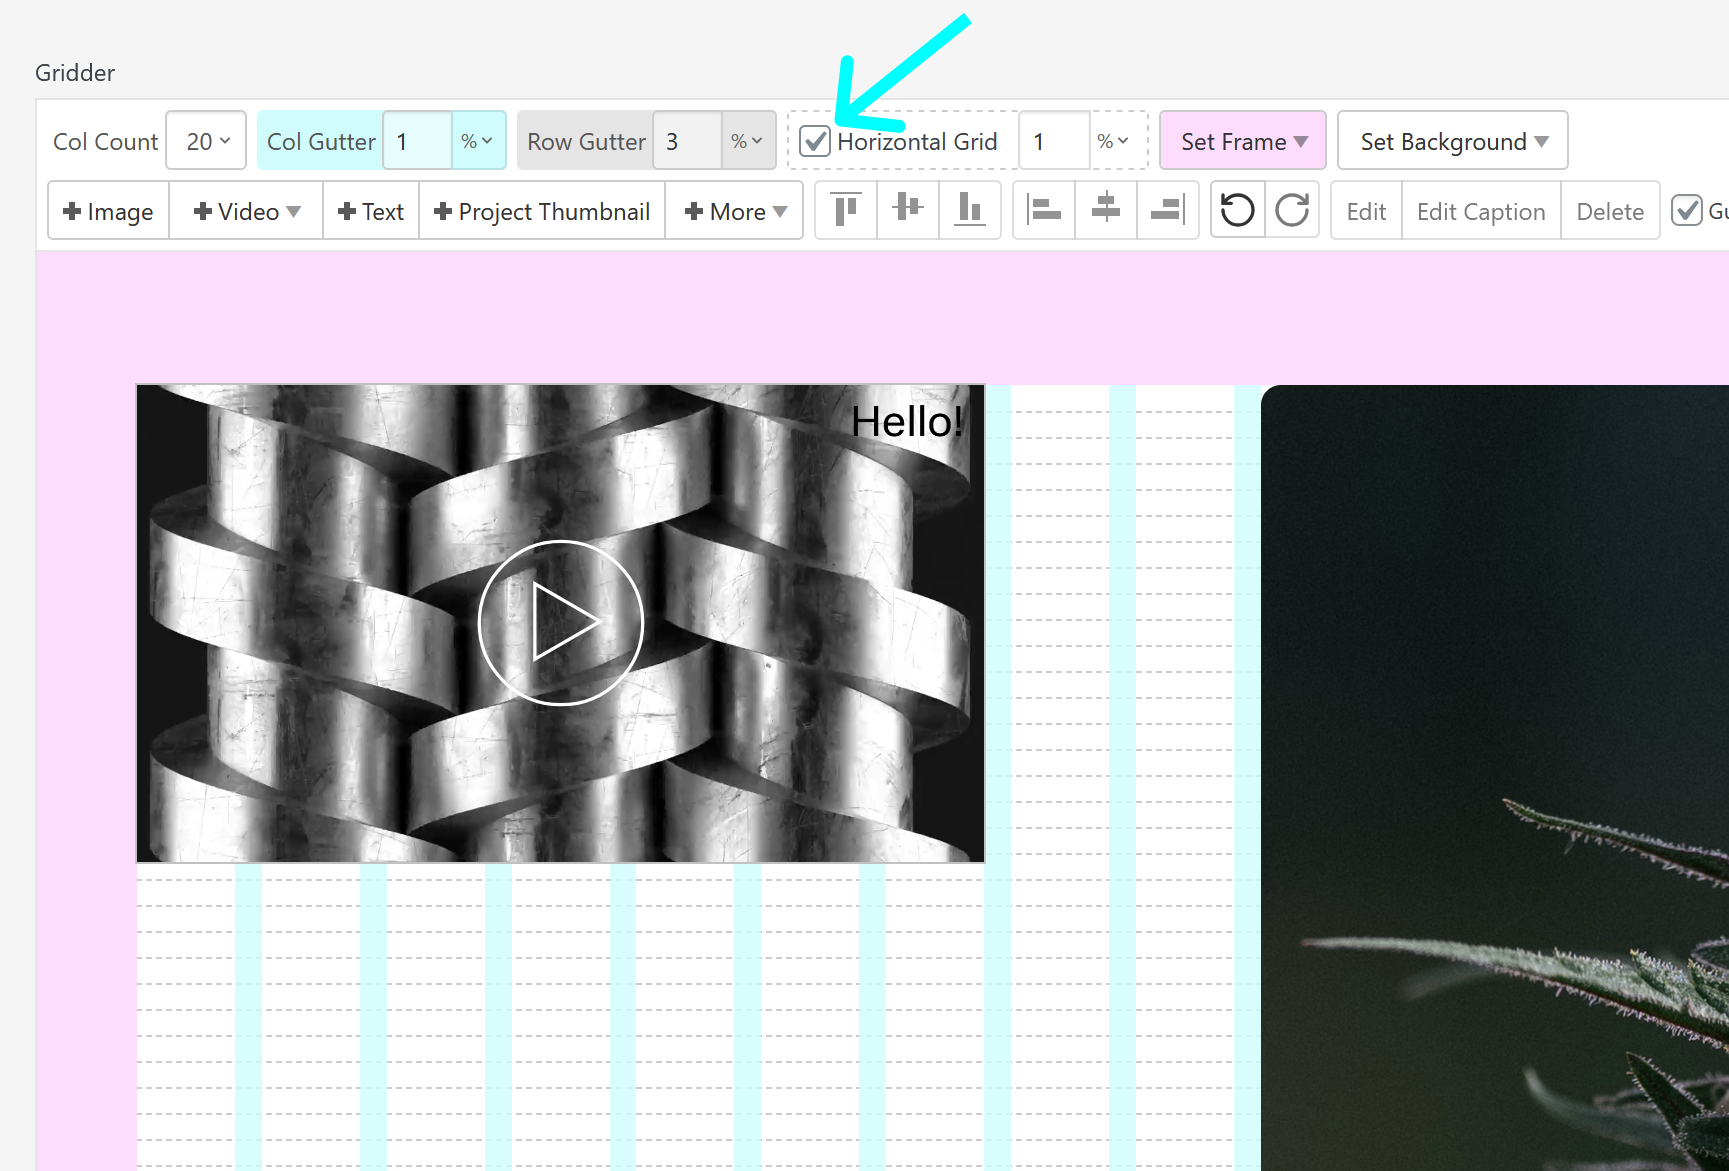Expand the Set Background menu
This screenshot has width=1729, height=1171.
coord(1452,141)
